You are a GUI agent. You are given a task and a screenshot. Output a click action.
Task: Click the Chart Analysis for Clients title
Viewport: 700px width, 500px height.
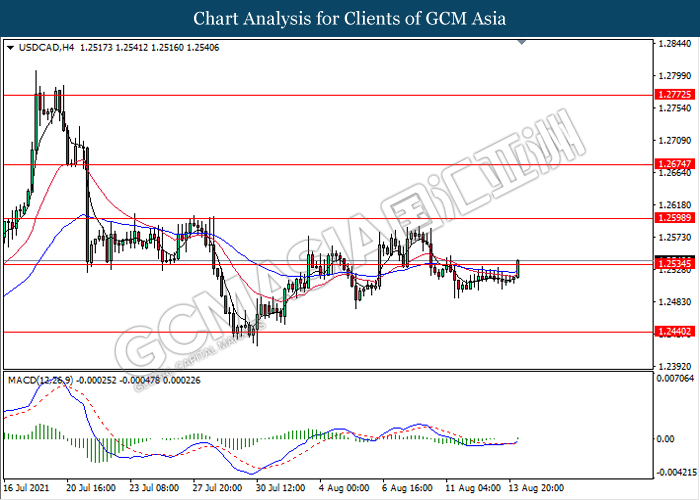click(x=350, y=18)
